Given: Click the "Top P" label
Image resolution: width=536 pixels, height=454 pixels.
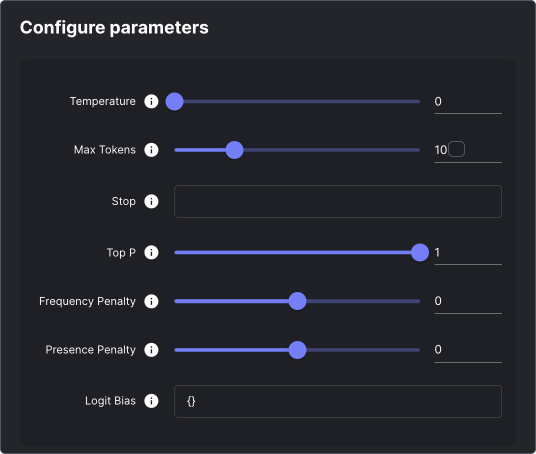Looking at the screenshot, I should click(x=121, y=253).
